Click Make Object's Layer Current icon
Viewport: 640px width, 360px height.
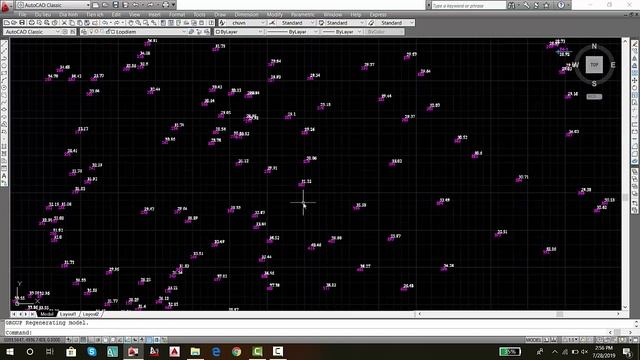click(x=191, y=31)
